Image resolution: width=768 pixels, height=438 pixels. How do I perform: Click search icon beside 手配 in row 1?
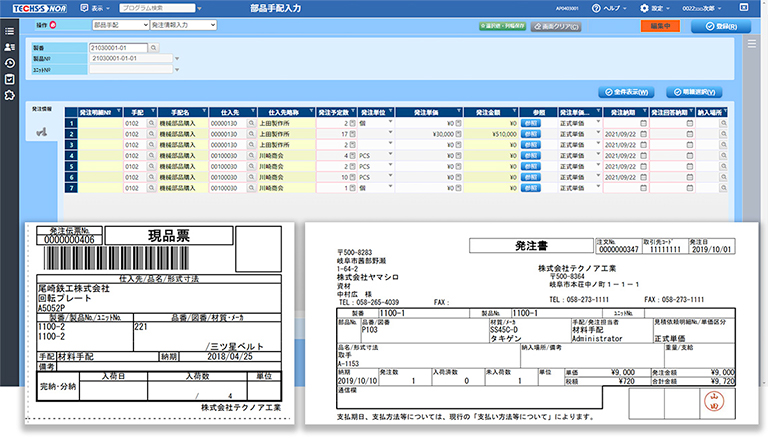pyautogui.click(x=152, y=123)
